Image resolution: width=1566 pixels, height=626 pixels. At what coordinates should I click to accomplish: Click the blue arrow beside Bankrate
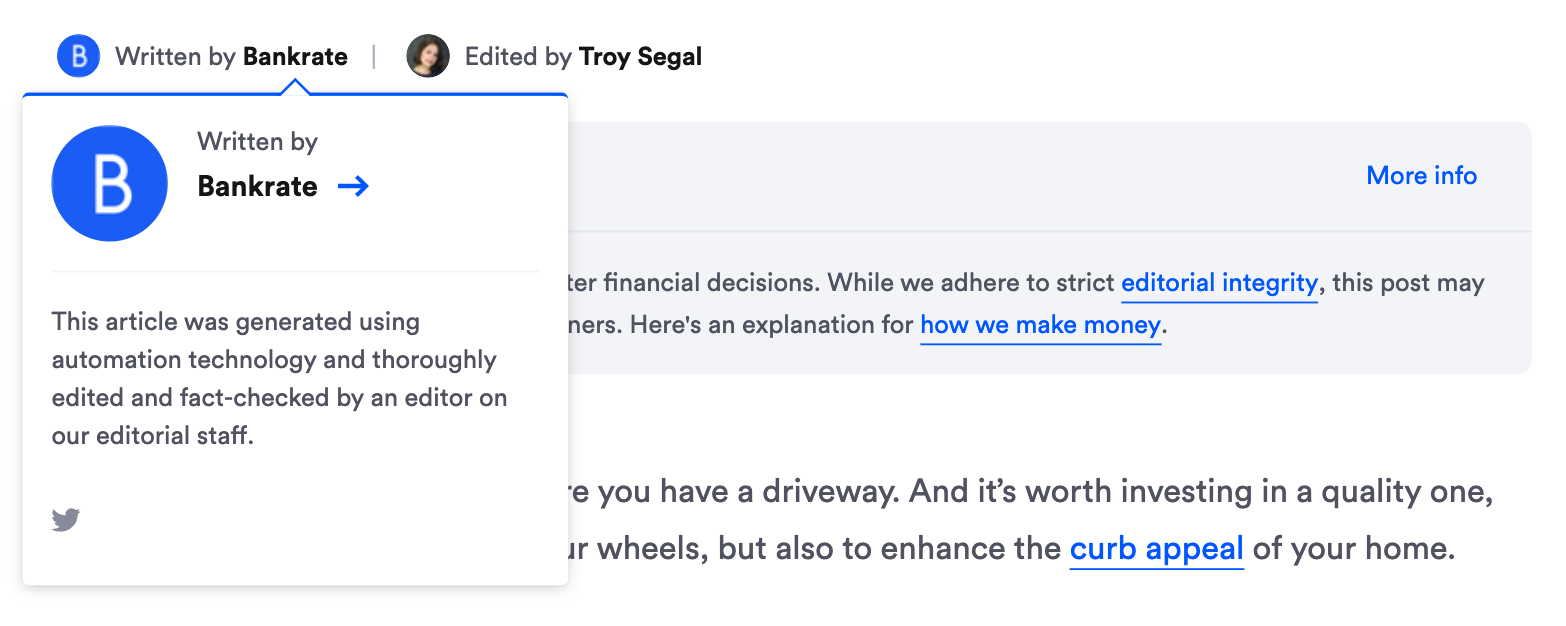[353, 186]
